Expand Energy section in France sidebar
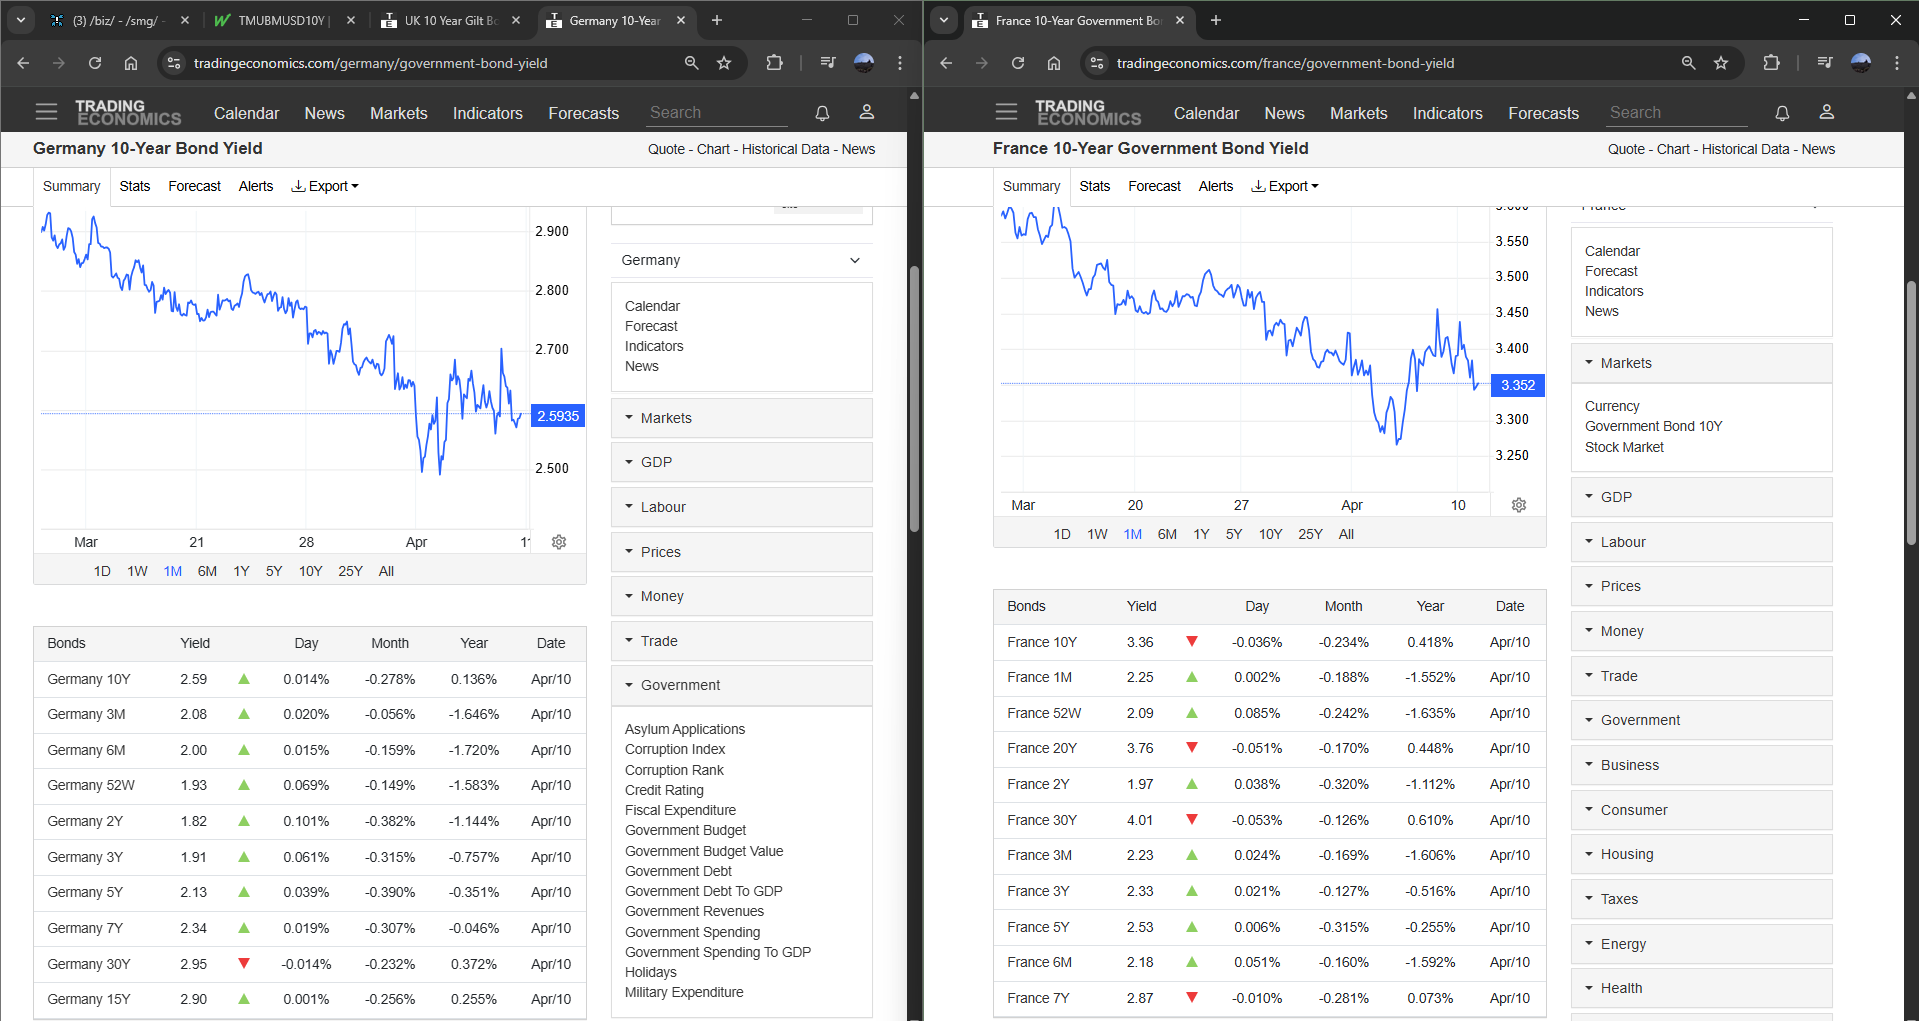Image resolution: width=1919 pixels, height=1021 pixels. [1701, 944]
